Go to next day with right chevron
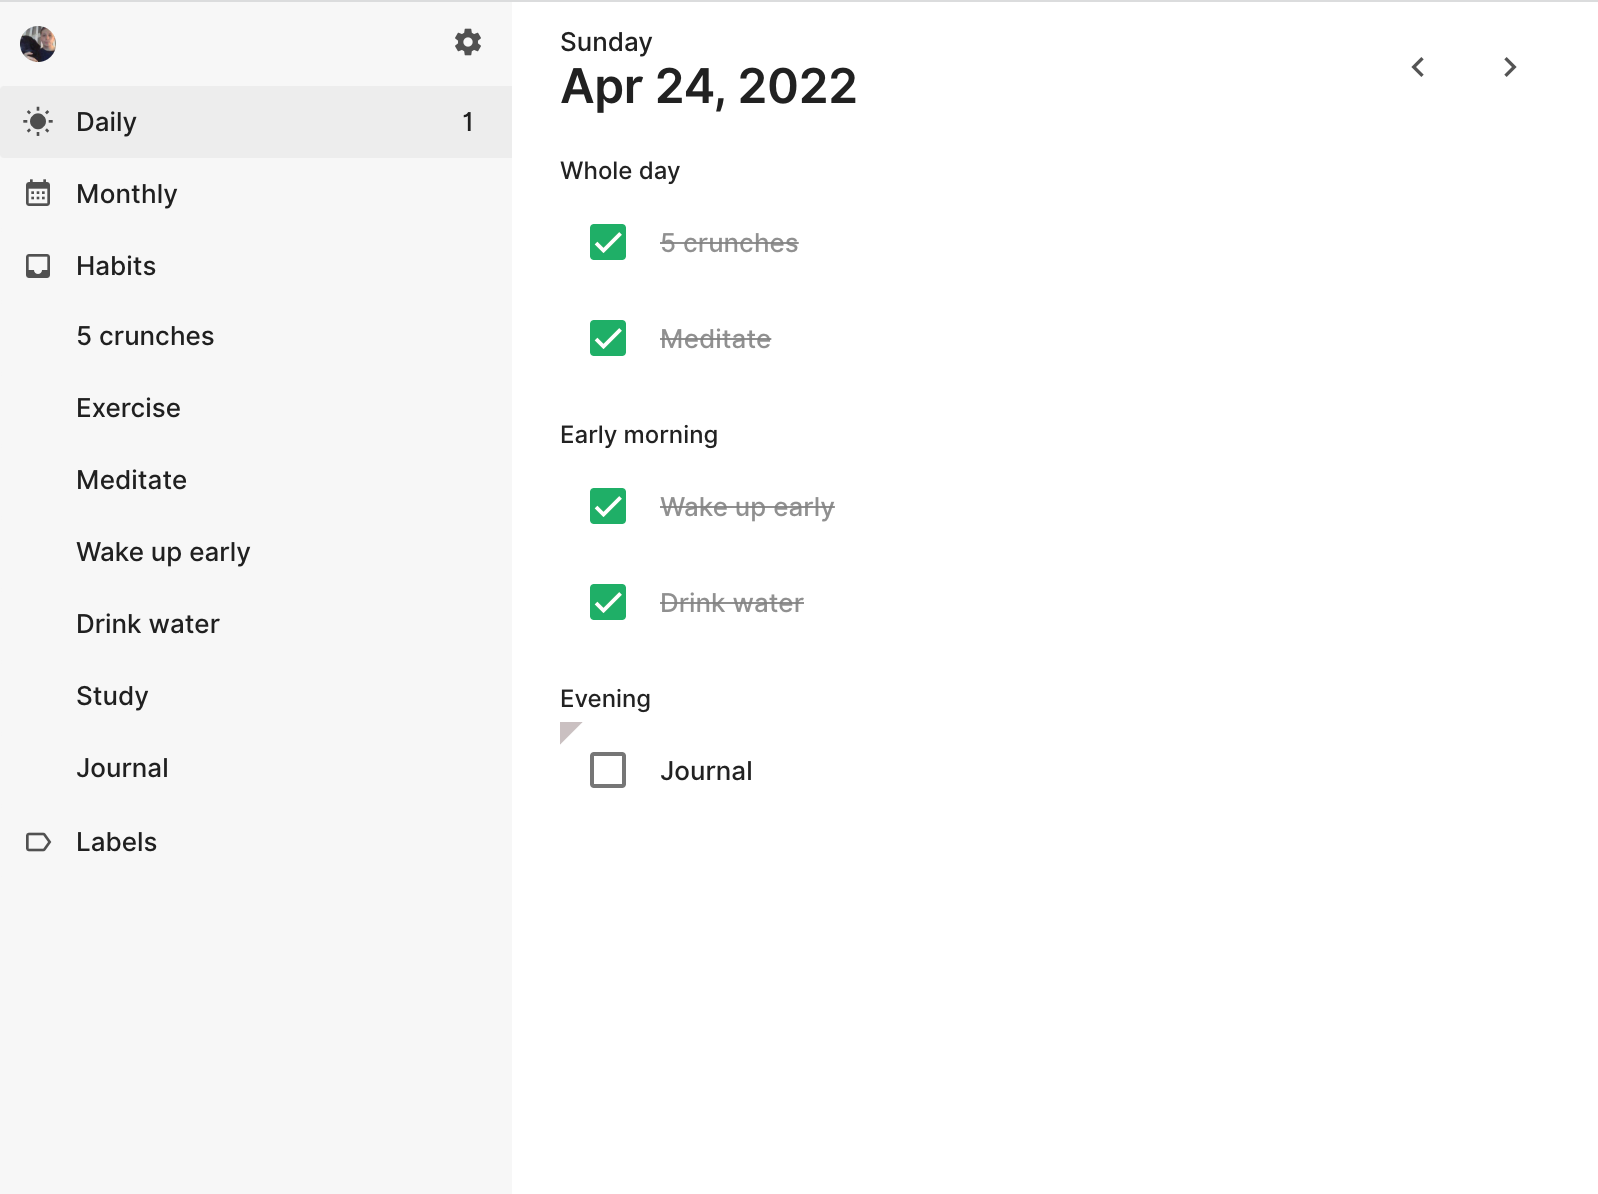Viewport: 1598px width, 1194px height. click(1510, 67)
